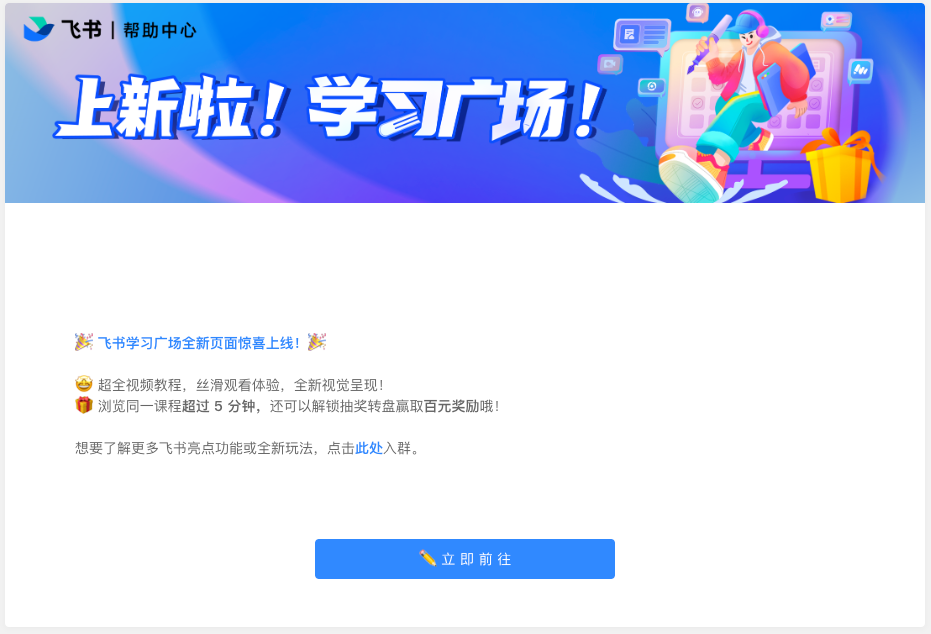Click the yellow gift box illustration in banner

[841, 166]
